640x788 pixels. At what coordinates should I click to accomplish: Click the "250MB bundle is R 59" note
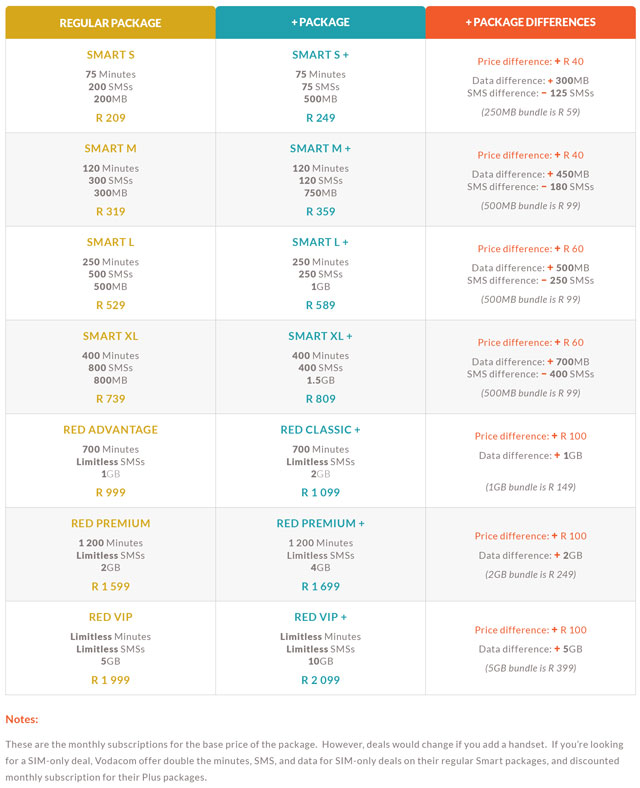pos(530,112)
